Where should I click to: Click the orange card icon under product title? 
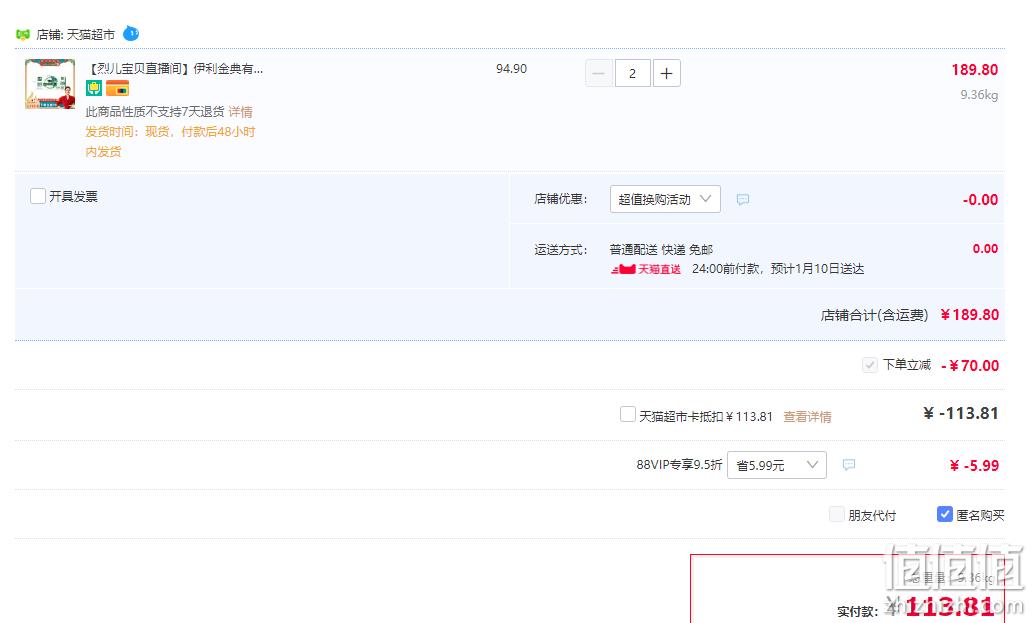pyautogui.click(x=117, y=88)
